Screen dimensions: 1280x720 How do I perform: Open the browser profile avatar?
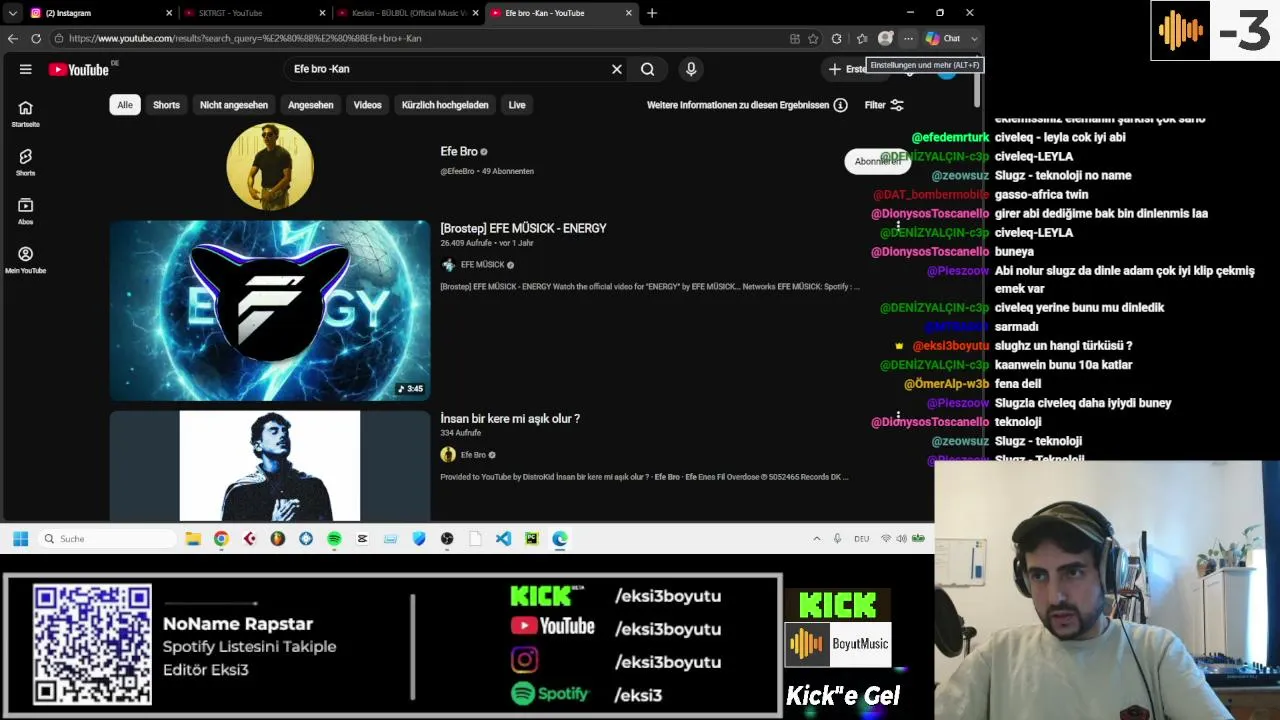[x=885, y=38]
